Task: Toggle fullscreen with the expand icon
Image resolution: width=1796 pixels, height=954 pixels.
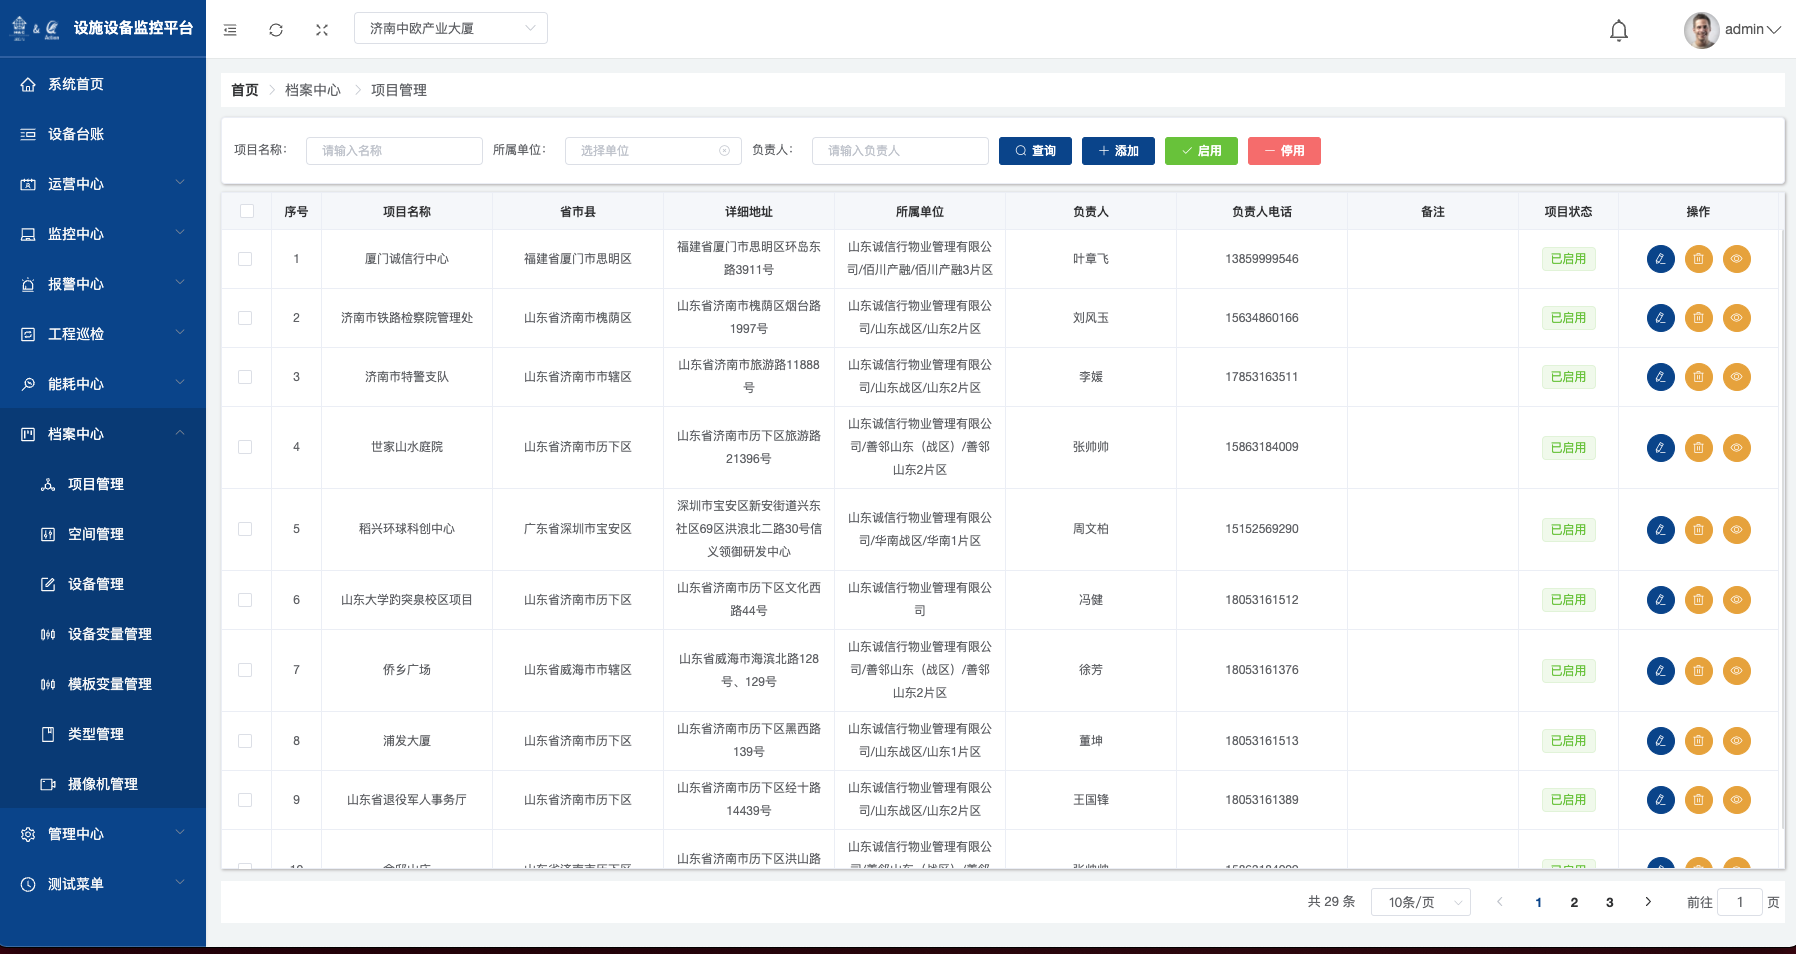Action: pos(322,30)
